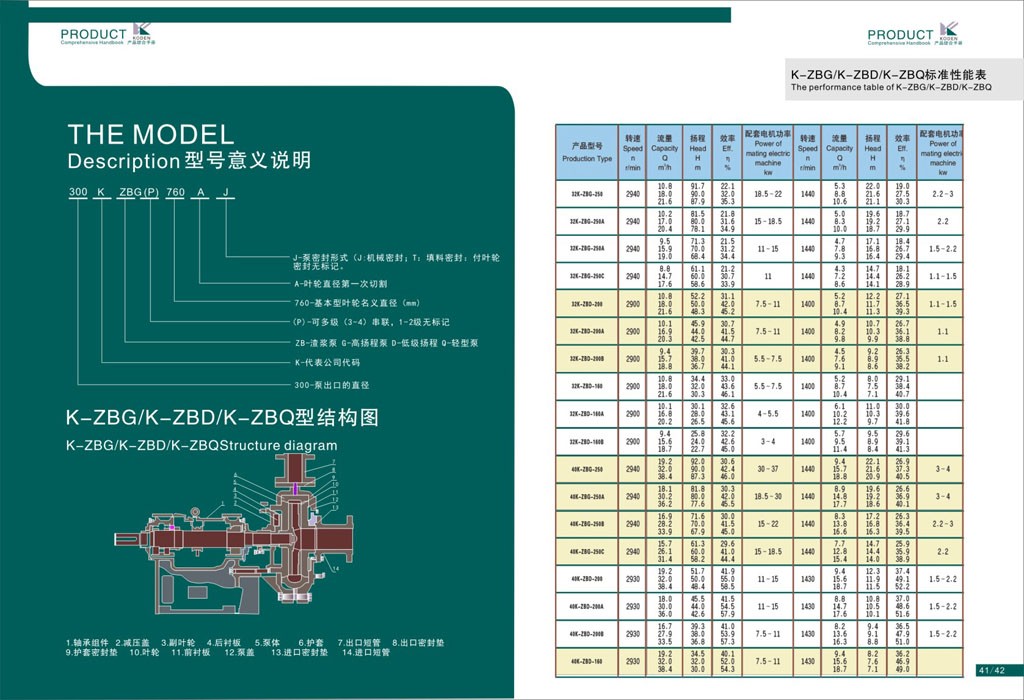This screenshot has width=1024, height=700.
Task: Click the performance table title text
Action: [x=890, y=81]
